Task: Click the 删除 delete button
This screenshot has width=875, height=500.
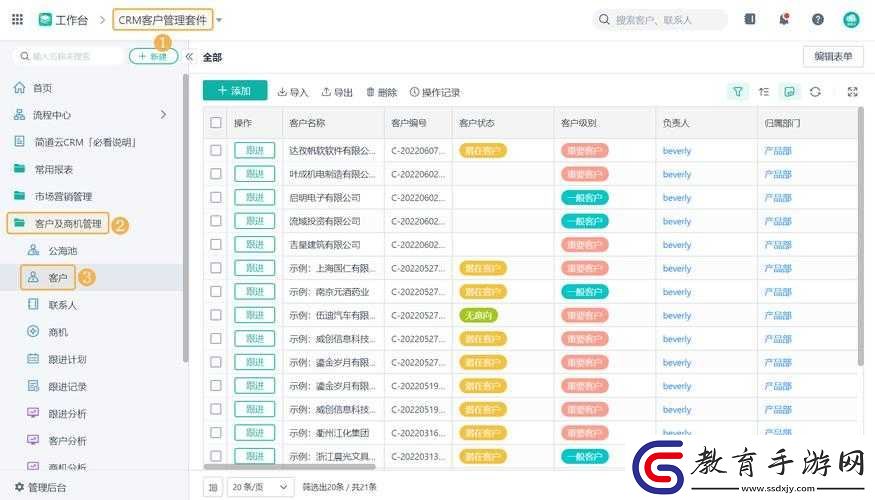Action: (382, 92)
